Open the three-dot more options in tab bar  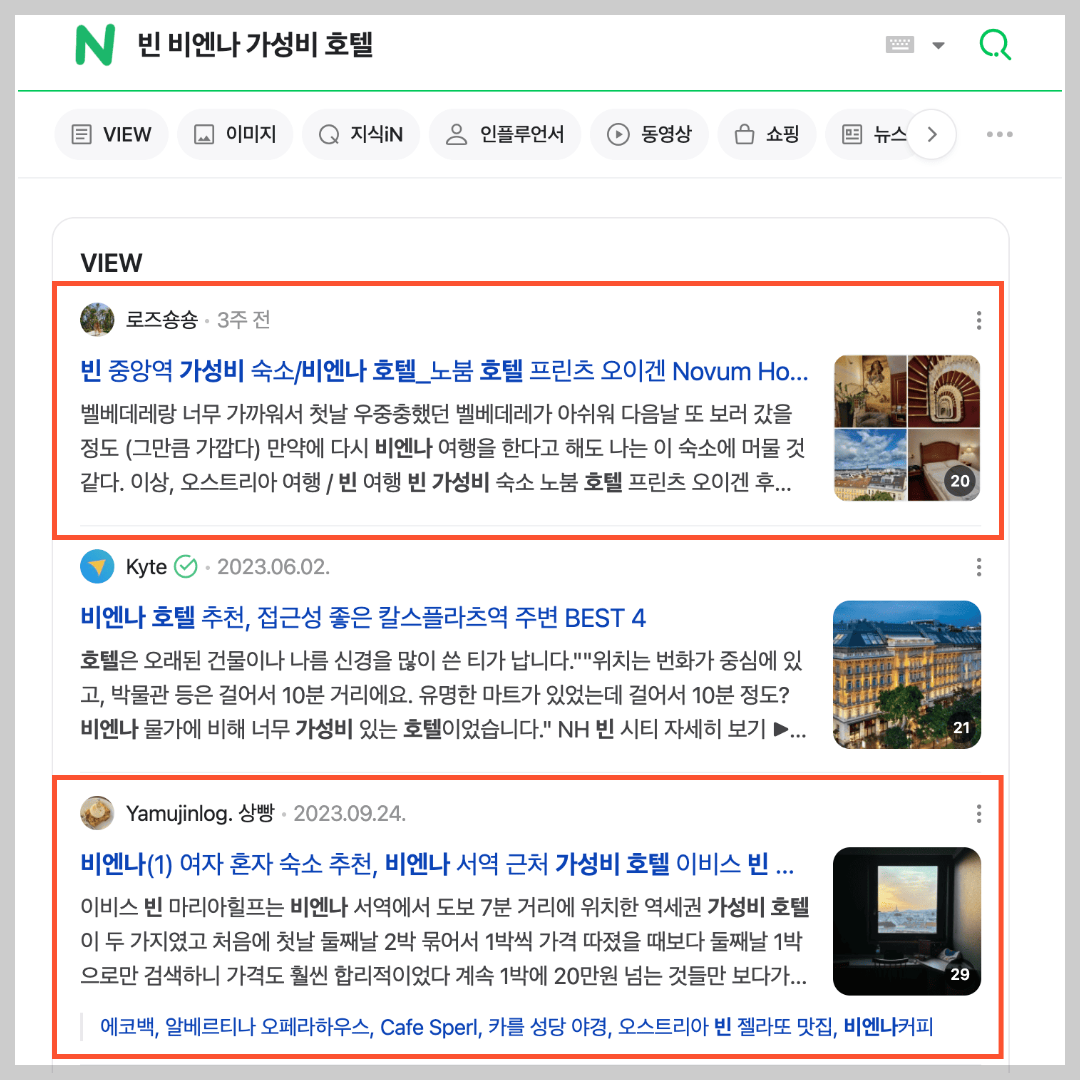pos(999,134)
